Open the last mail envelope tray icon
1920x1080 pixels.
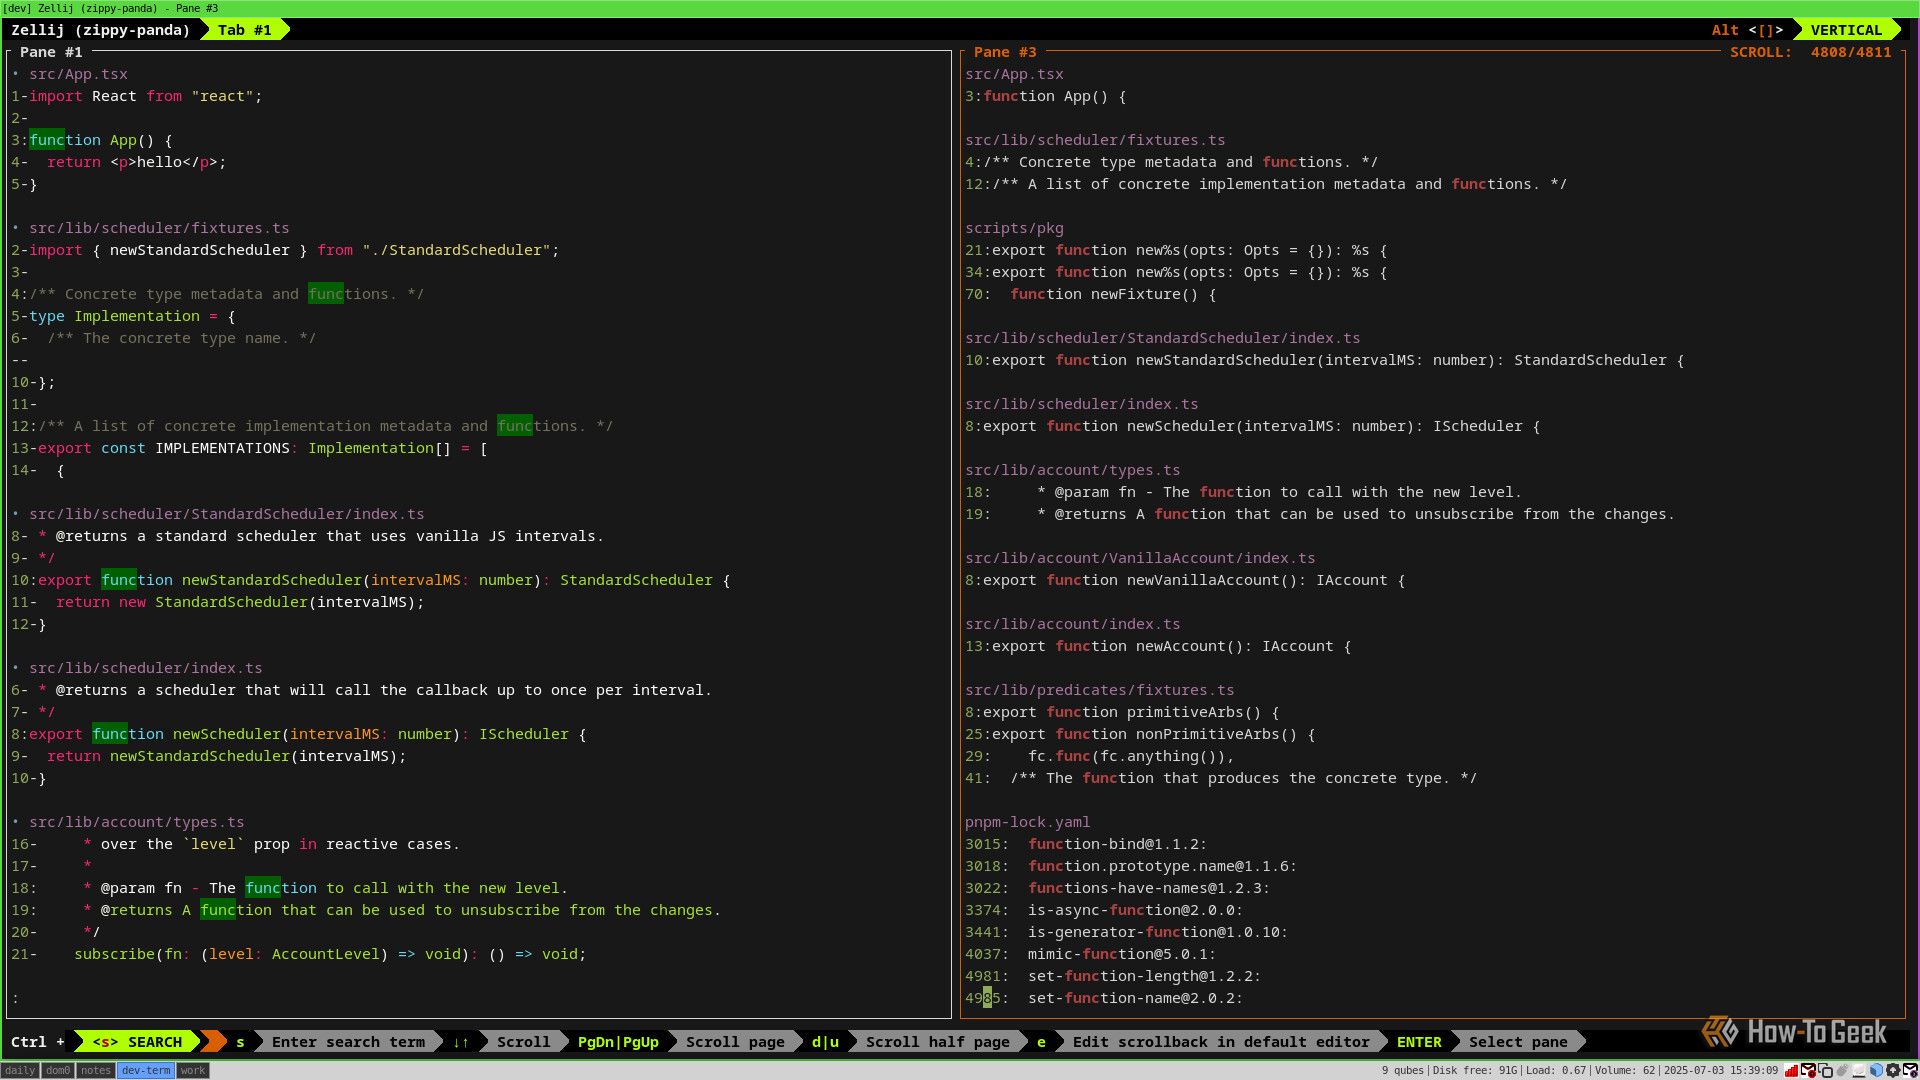(1910, 1070)
